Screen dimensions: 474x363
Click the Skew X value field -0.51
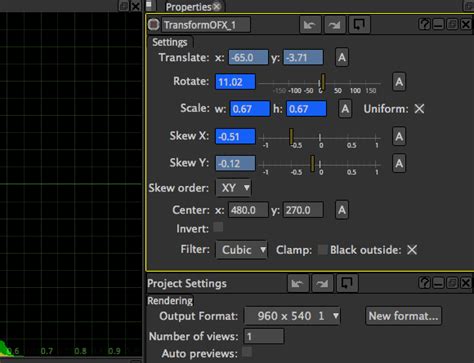click(x=235, y=137)
